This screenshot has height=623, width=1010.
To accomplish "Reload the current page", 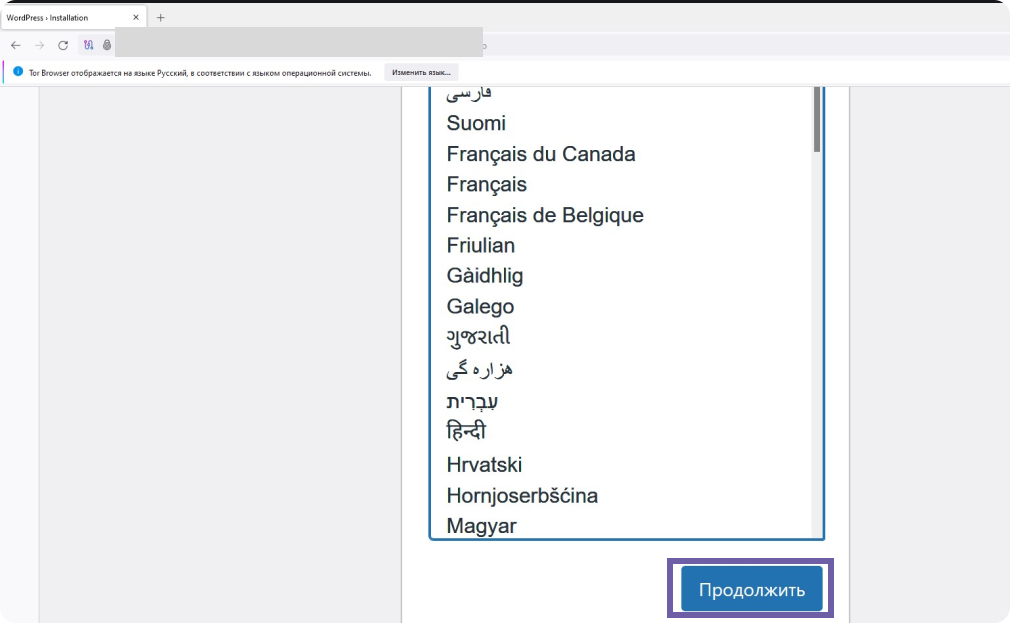I will [x=63, y=45].
